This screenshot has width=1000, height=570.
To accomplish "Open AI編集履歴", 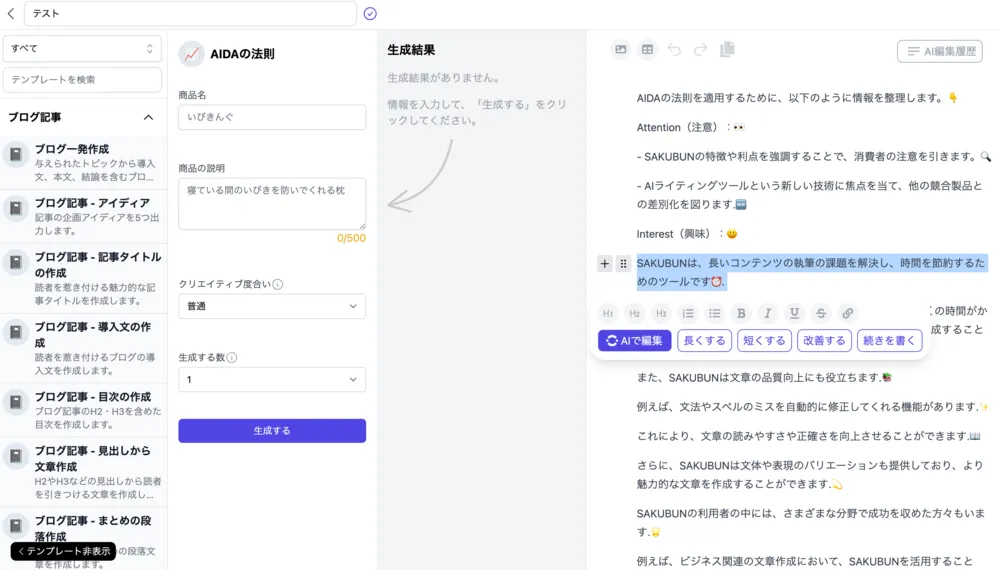I will 940,51.
